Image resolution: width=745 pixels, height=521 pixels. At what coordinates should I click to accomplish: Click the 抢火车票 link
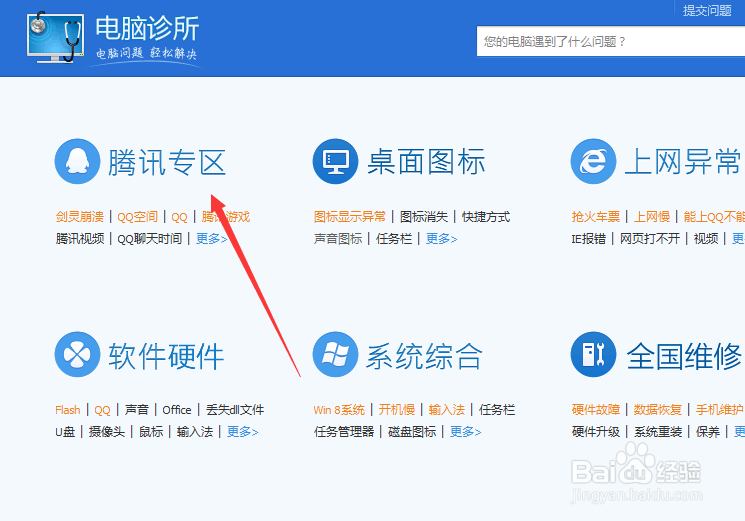tap(596, 217)
